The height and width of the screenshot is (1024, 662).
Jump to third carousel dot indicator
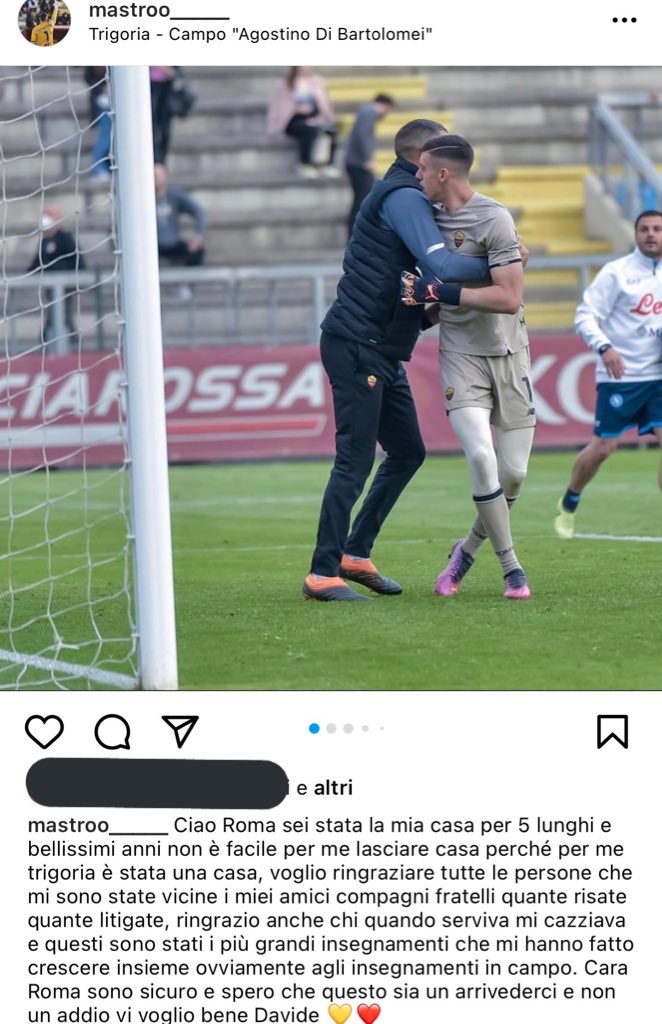pos(348,728)
